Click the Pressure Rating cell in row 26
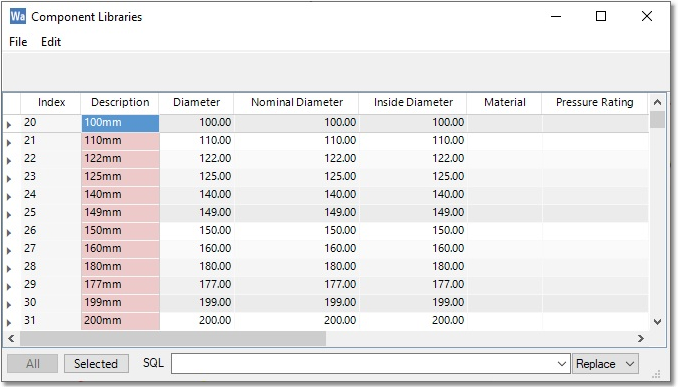The height and width of the screenshot is (389, 678). click(x=595, y=231)
